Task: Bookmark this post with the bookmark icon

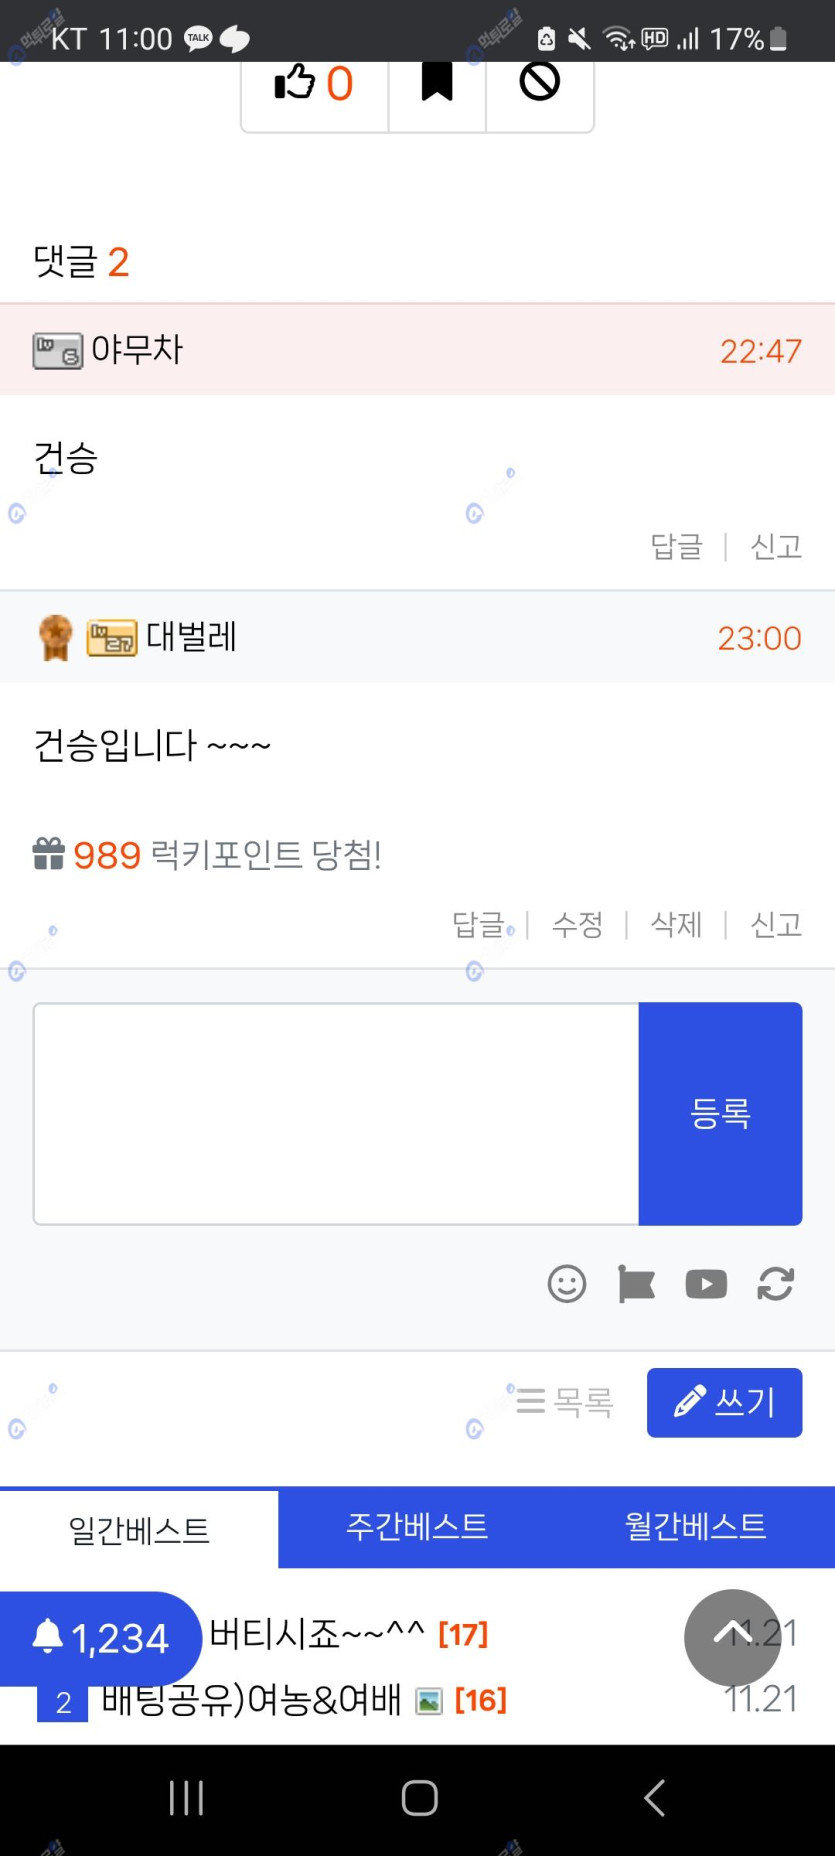Action: point(437,82)
